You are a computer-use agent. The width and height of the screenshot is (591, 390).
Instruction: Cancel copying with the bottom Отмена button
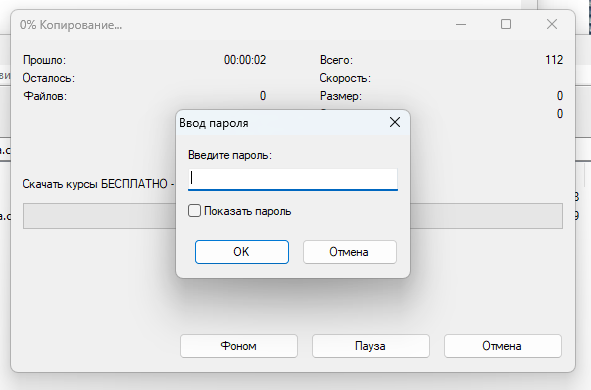(x=502, y=346)
